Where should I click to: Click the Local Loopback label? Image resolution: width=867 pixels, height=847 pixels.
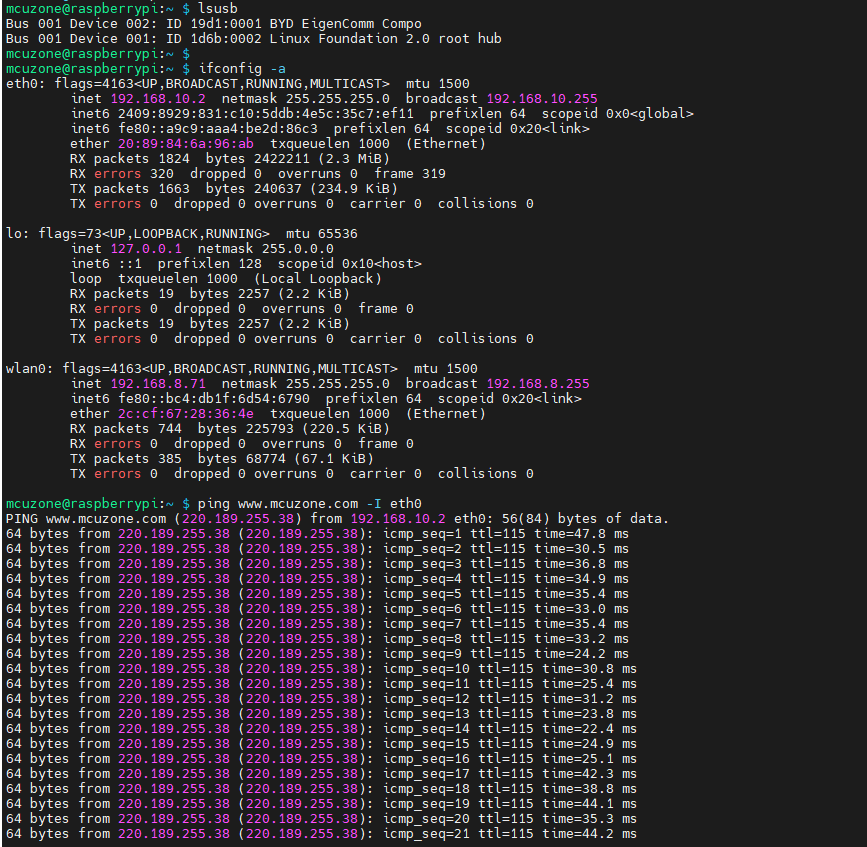click(x=317, y=278)
